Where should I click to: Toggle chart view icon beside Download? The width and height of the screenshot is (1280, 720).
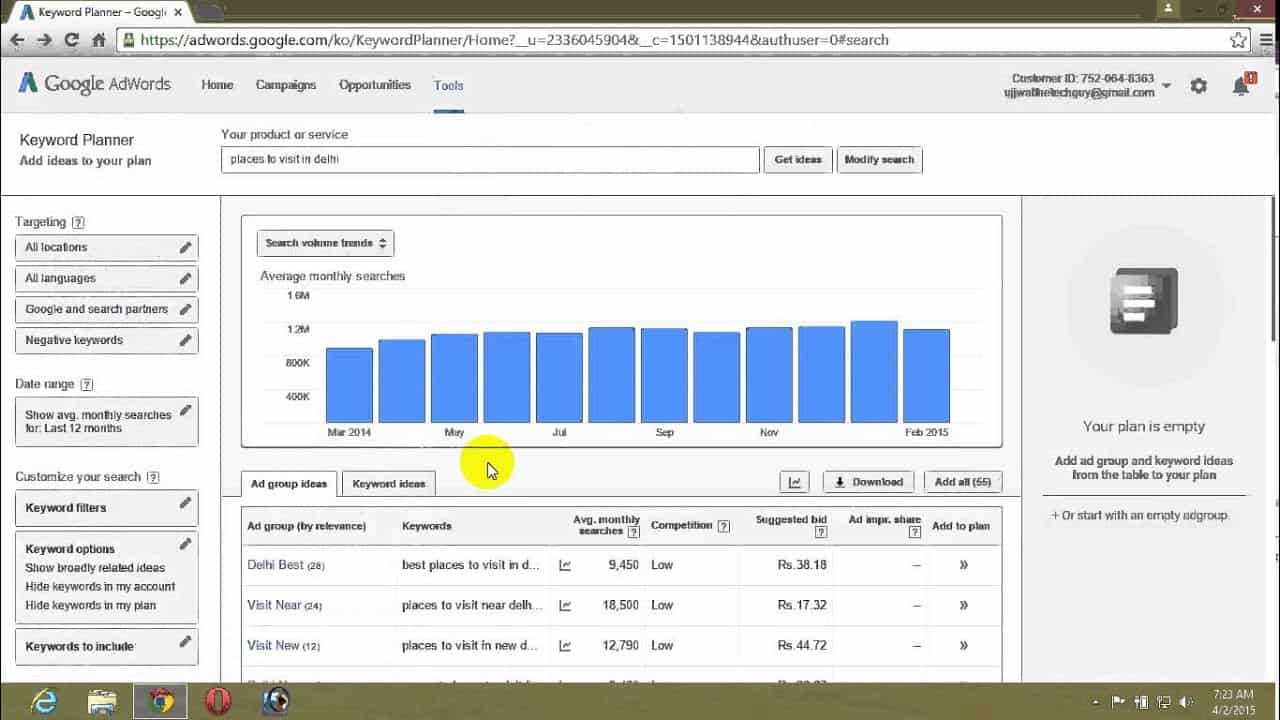click(x=795, y=482)
